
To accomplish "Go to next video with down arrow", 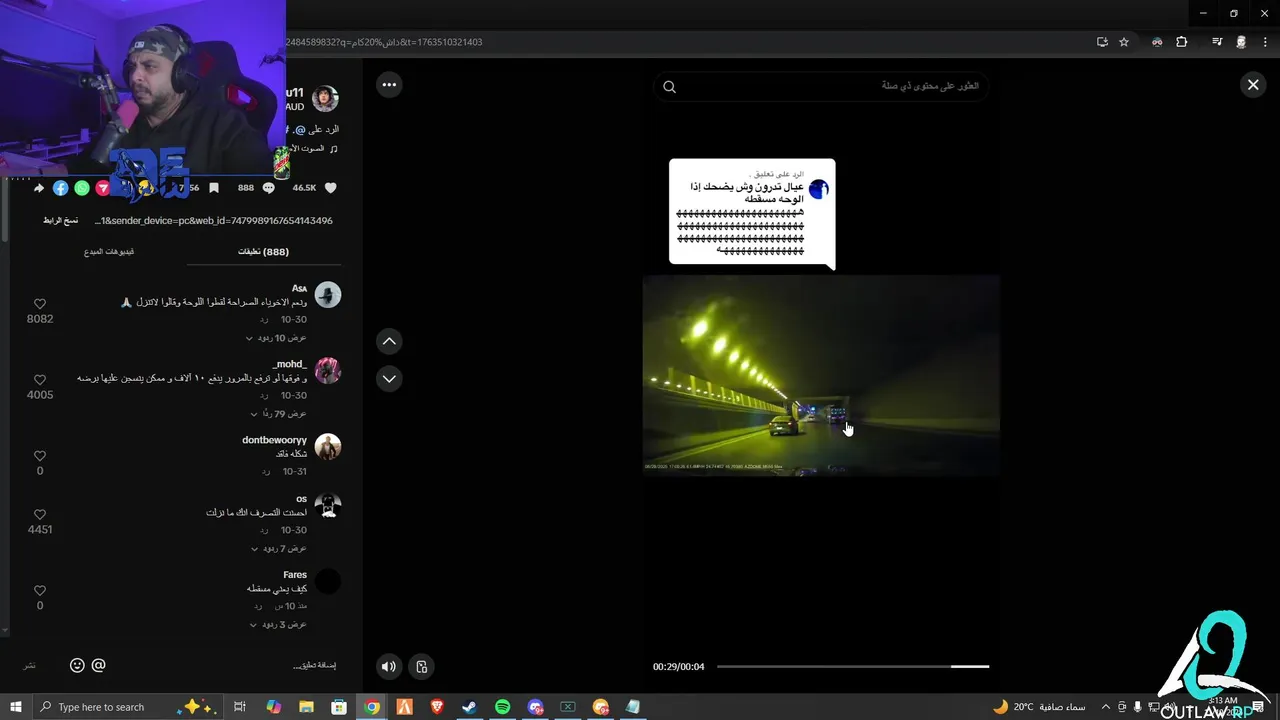I will [x=389, y=378].
